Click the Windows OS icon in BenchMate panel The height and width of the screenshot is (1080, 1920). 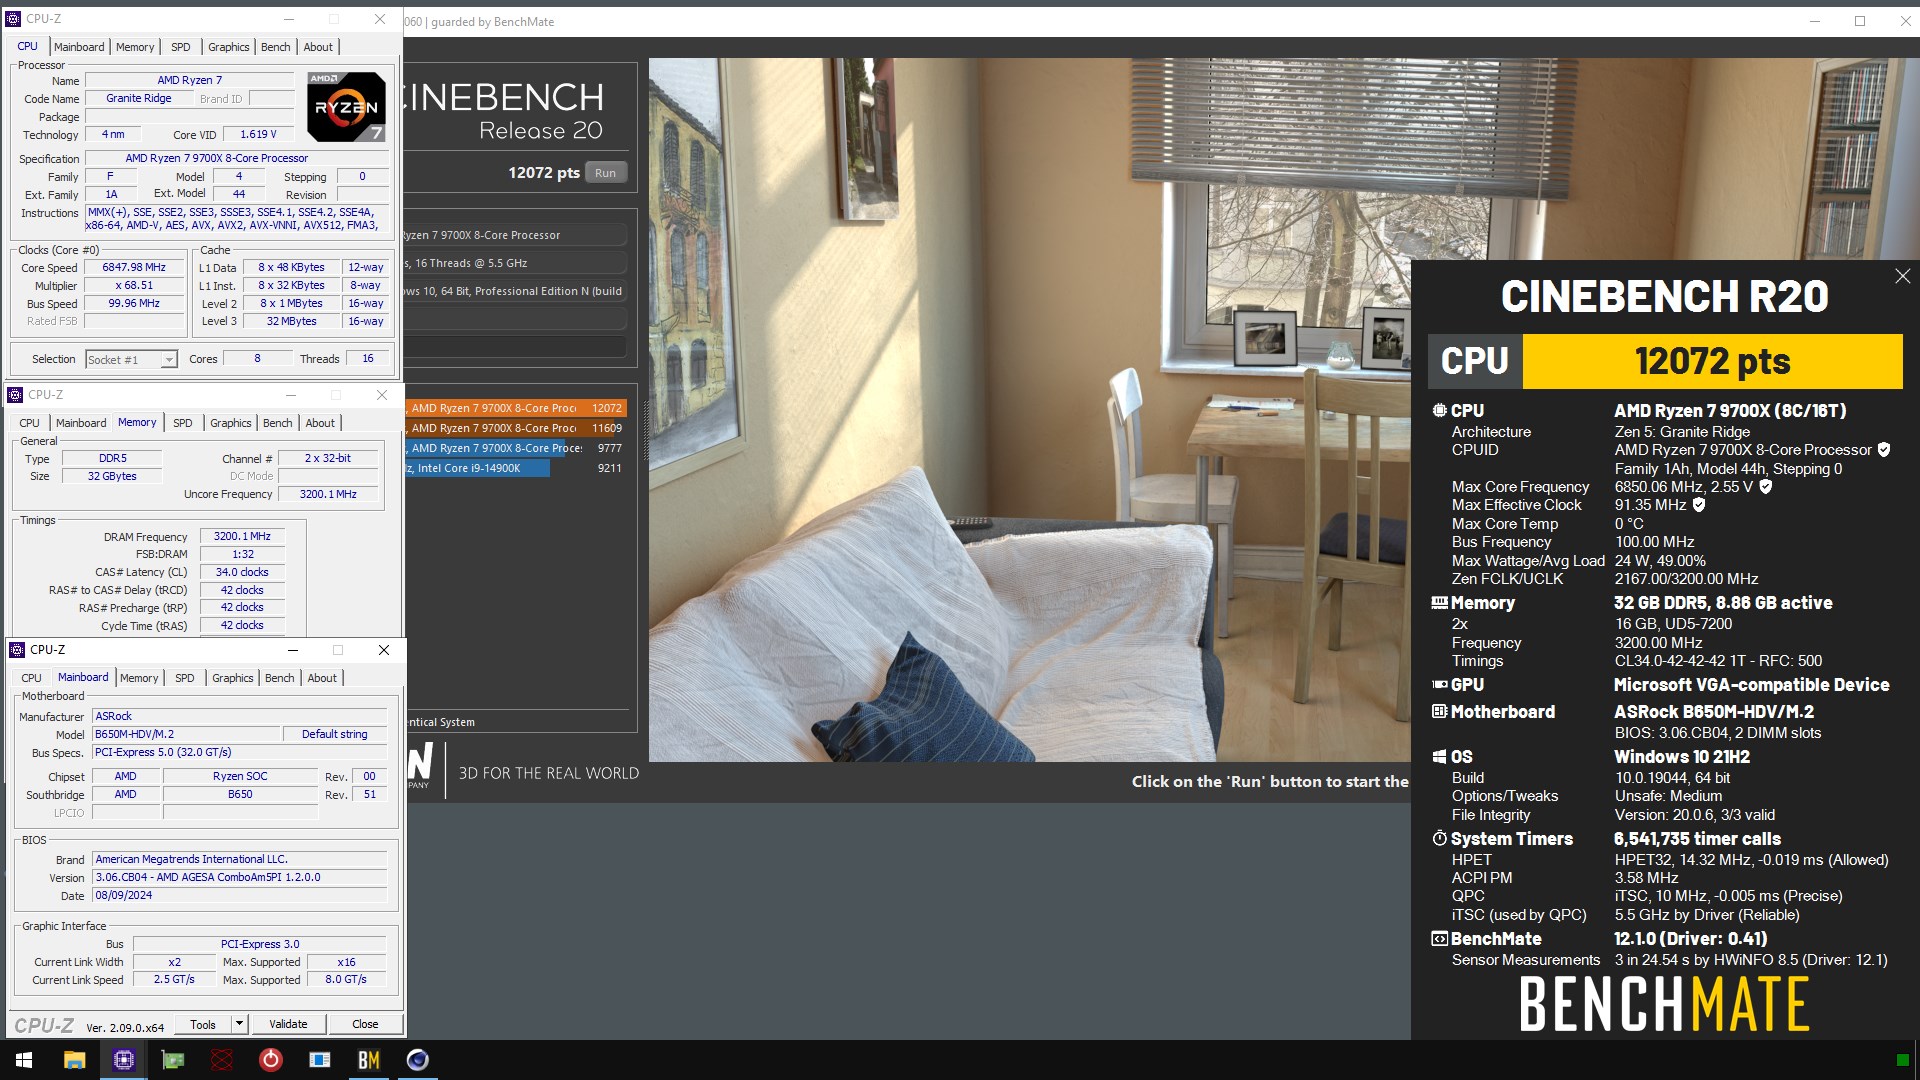[1439, 757]
